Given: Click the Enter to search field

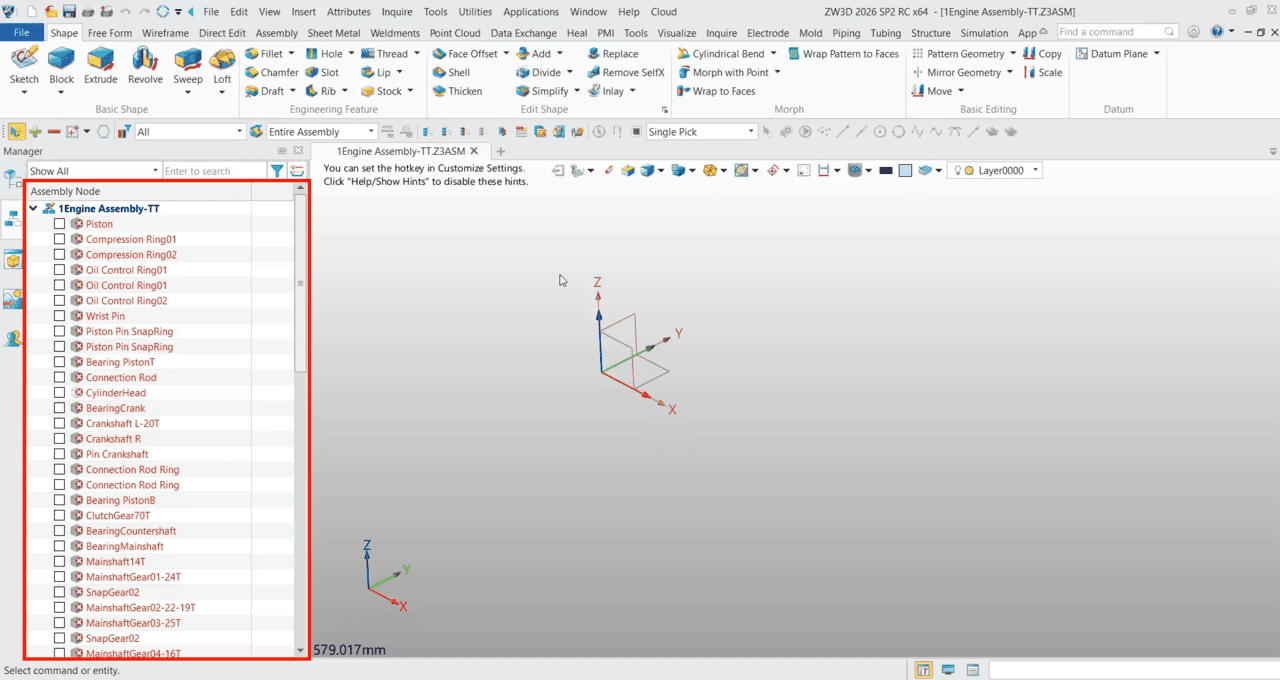Looking at the screenshot, I should point(213,172).
